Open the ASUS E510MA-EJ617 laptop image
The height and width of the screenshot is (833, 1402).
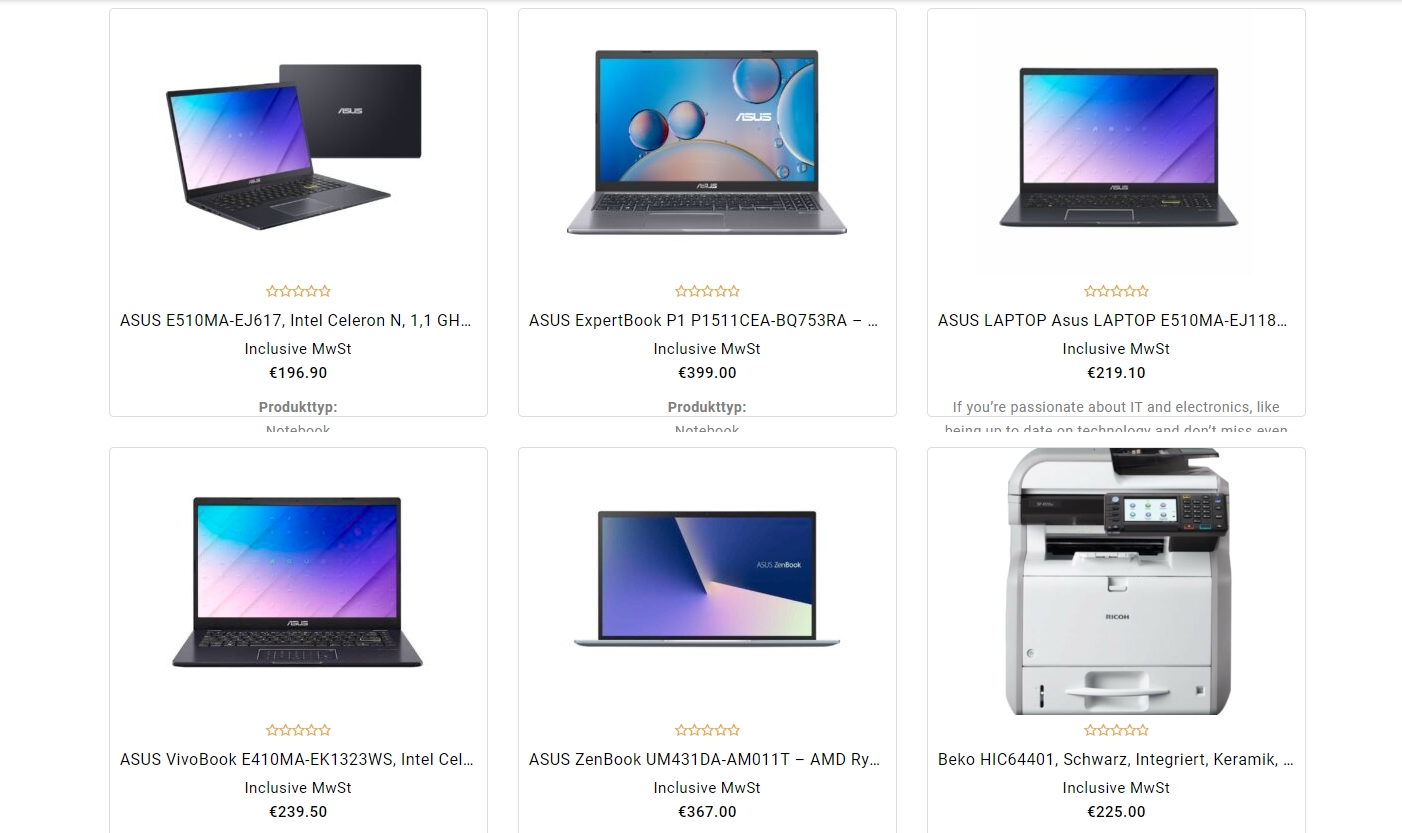298,141
